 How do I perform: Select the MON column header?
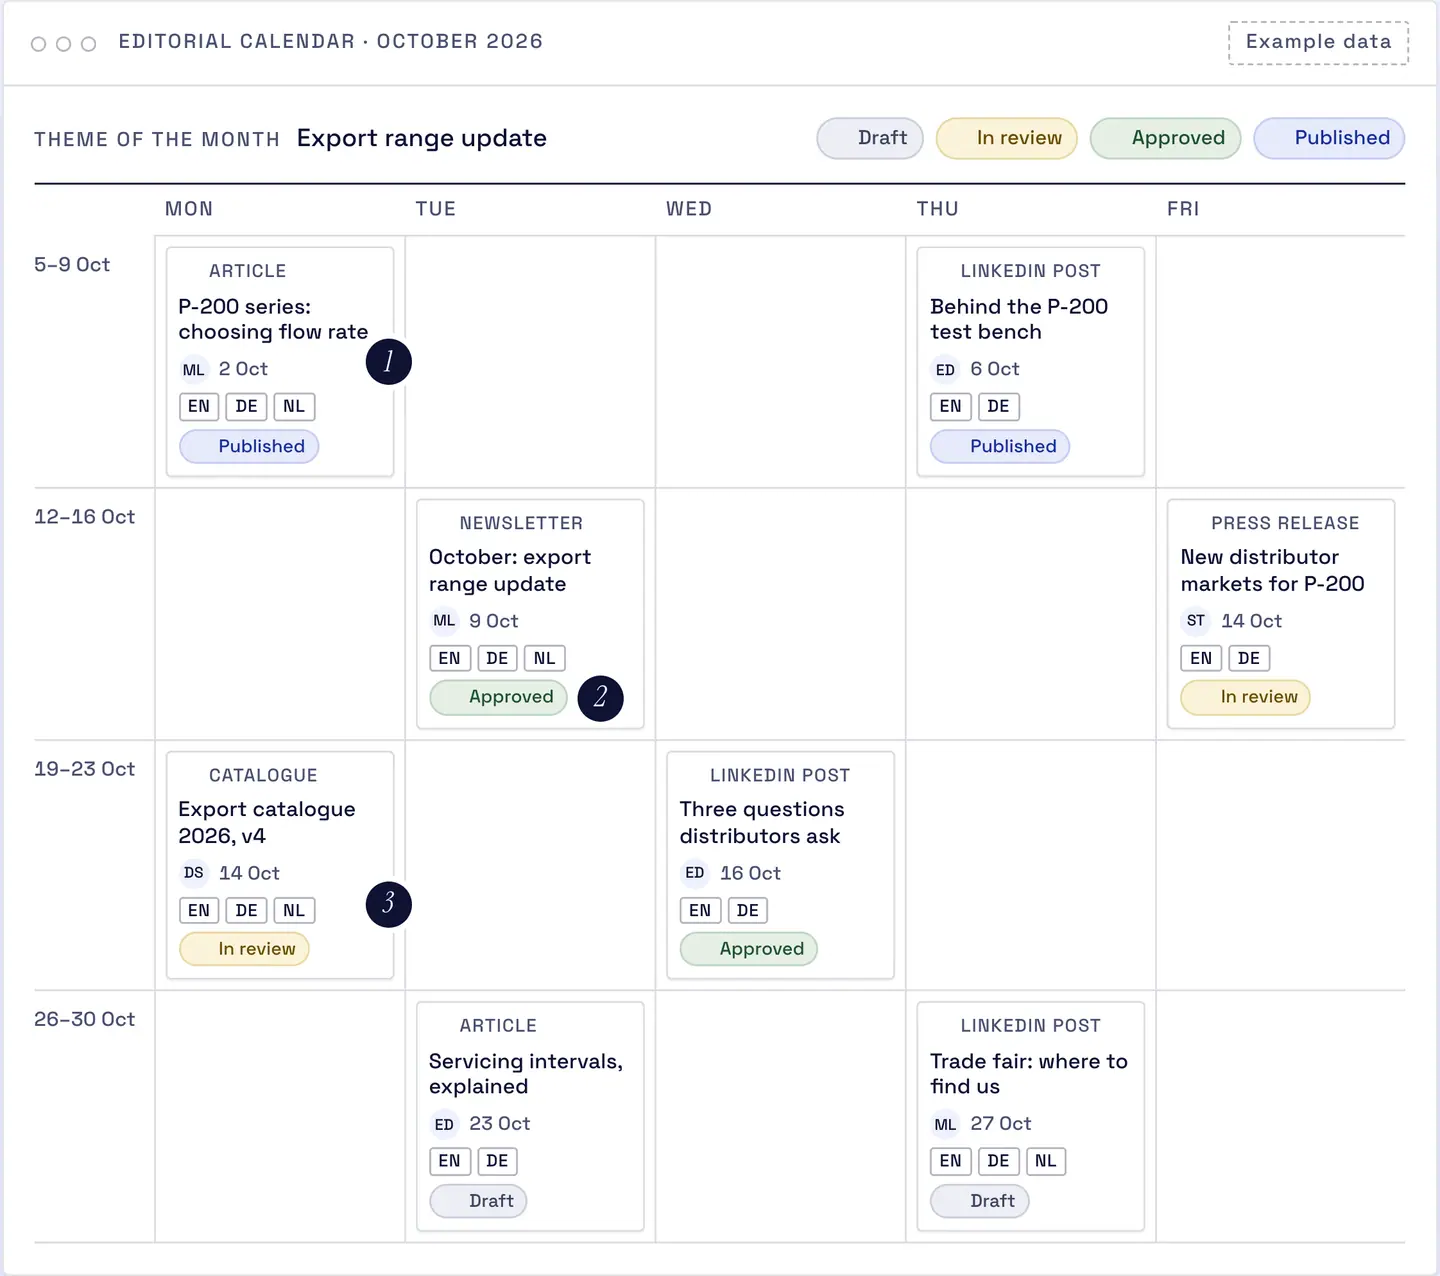pos(189,209)
